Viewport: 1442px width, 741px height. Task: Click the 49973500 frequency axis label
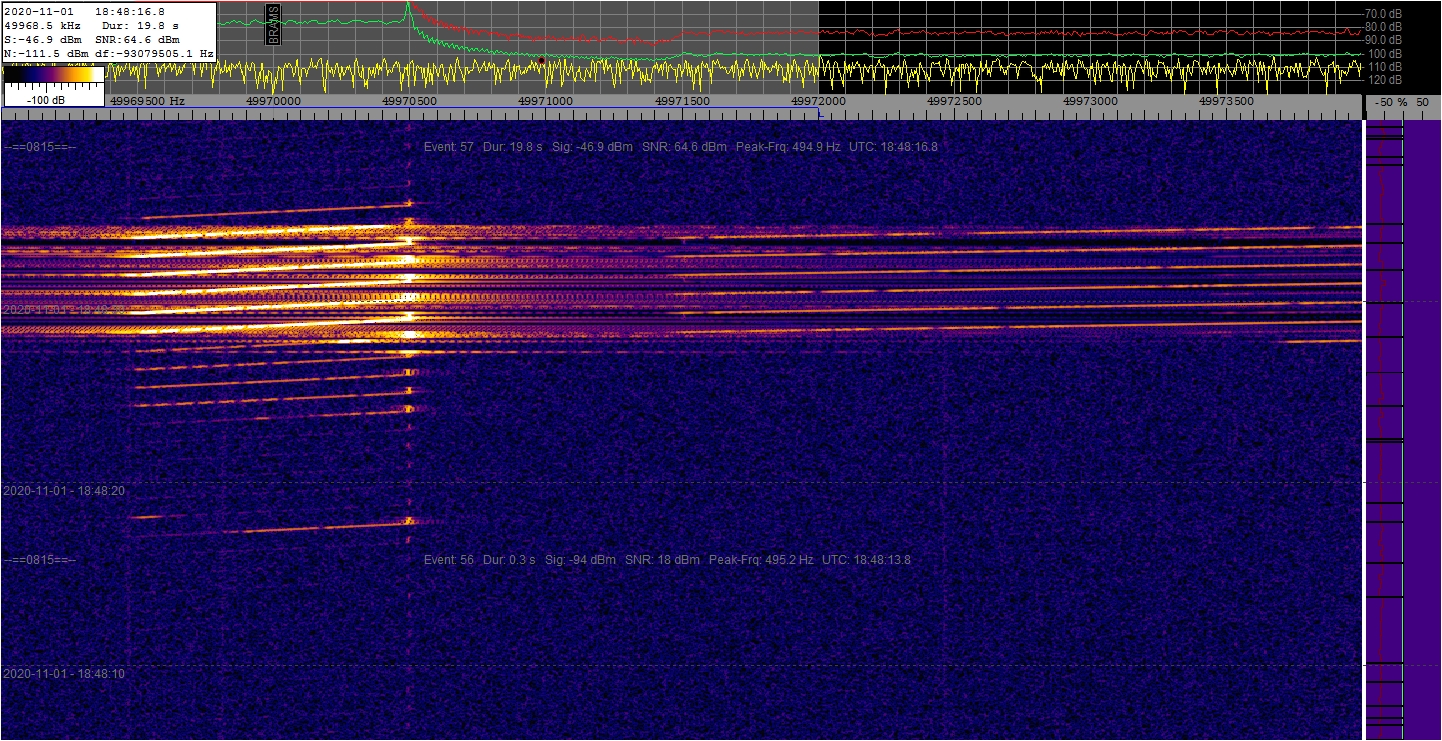[x=1227, y=101]
